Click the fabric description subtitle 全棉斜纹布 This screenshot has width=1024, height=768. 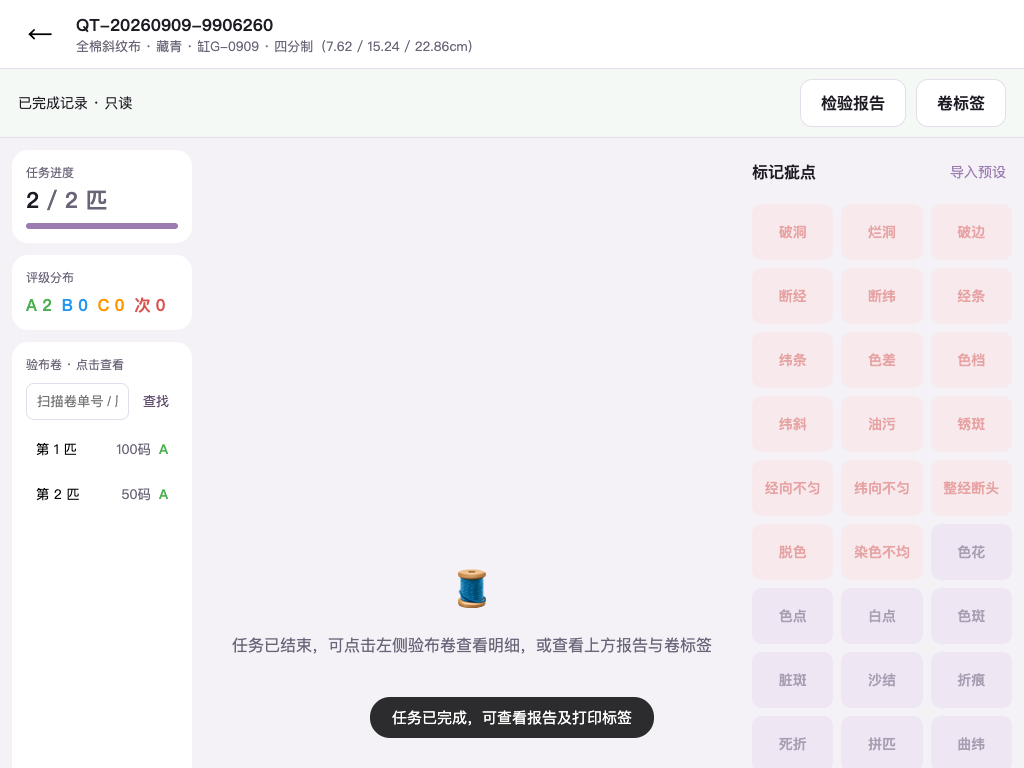(108, 46)
